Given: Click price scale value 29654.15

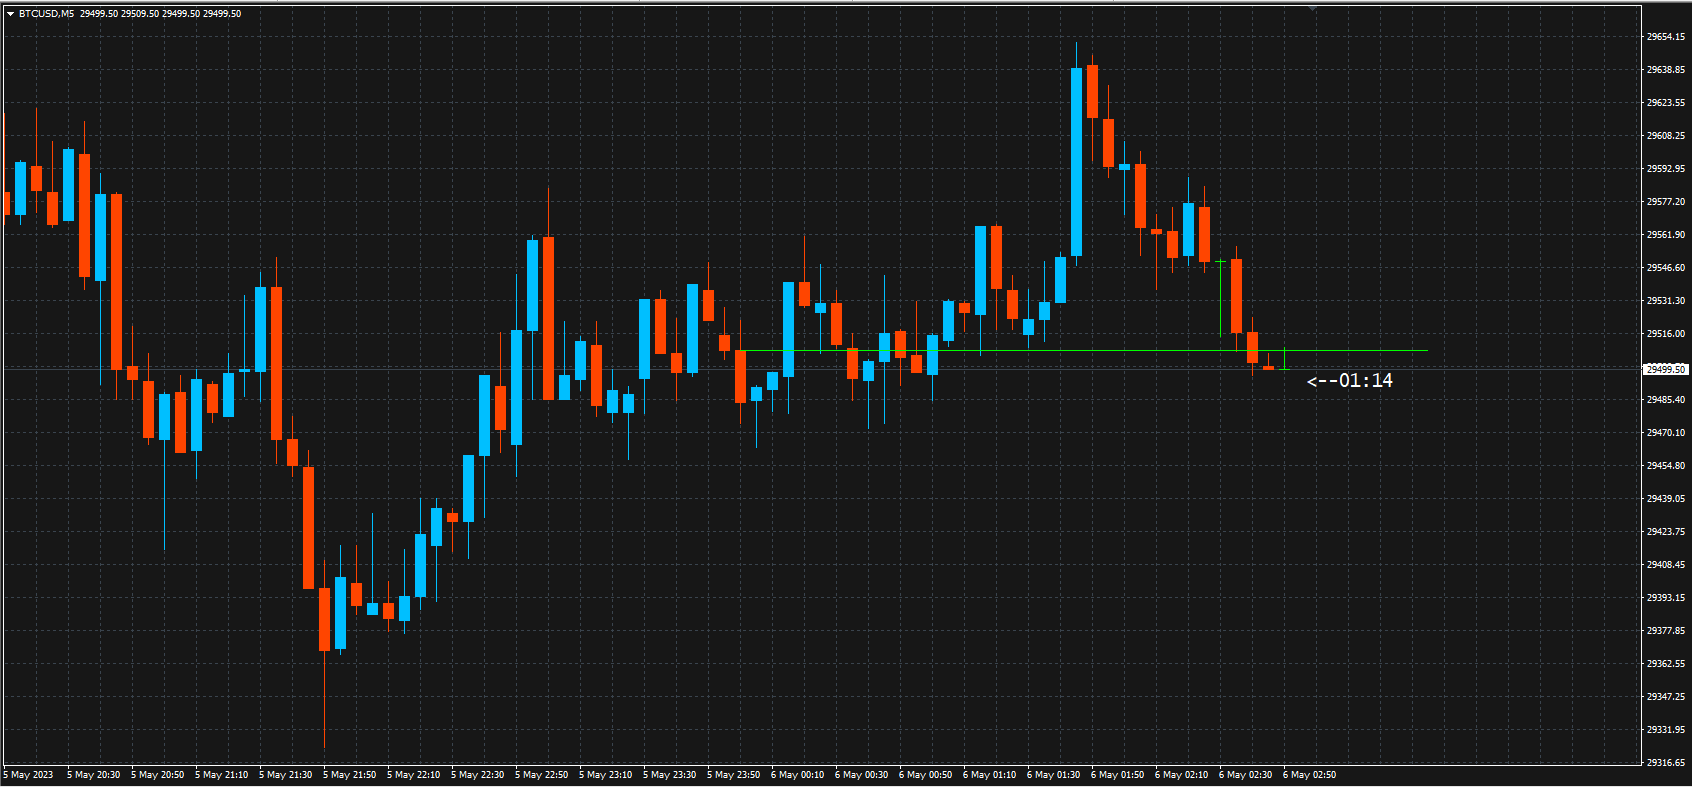Looking at the screenshot, I should coord(1666,37).
